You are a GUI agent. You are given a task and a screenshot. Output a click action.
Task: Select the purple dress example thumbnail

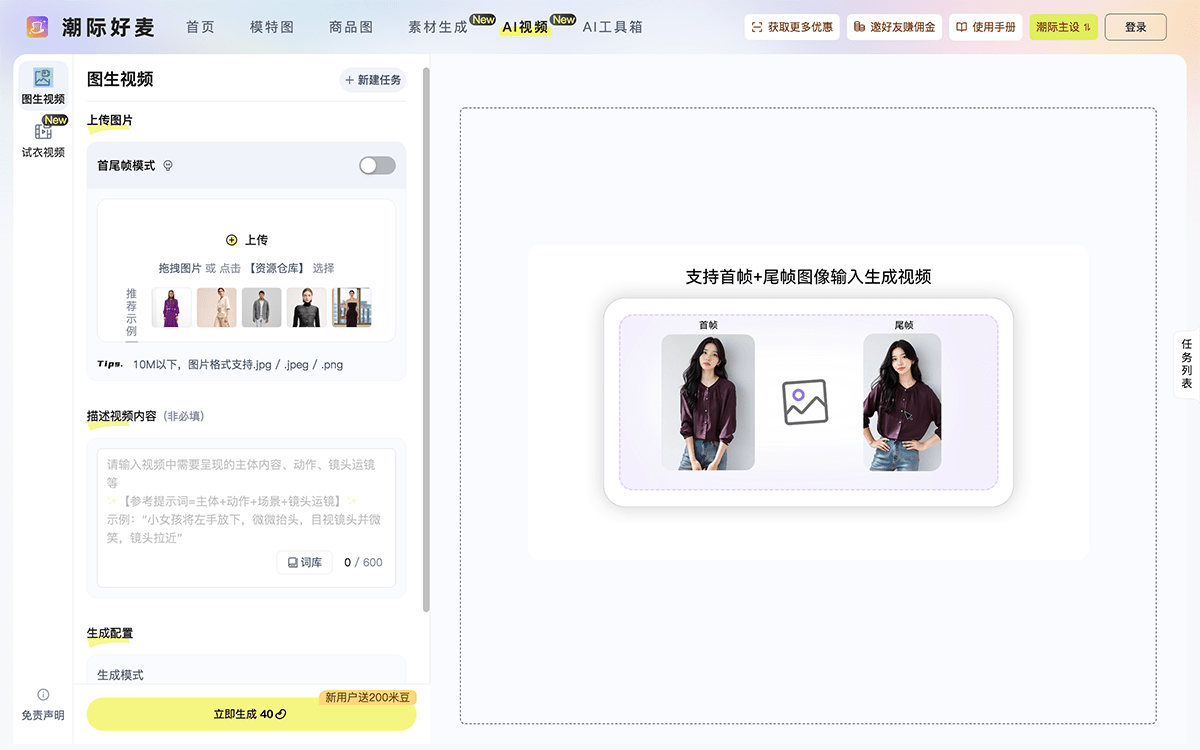(x=171, y=308)
